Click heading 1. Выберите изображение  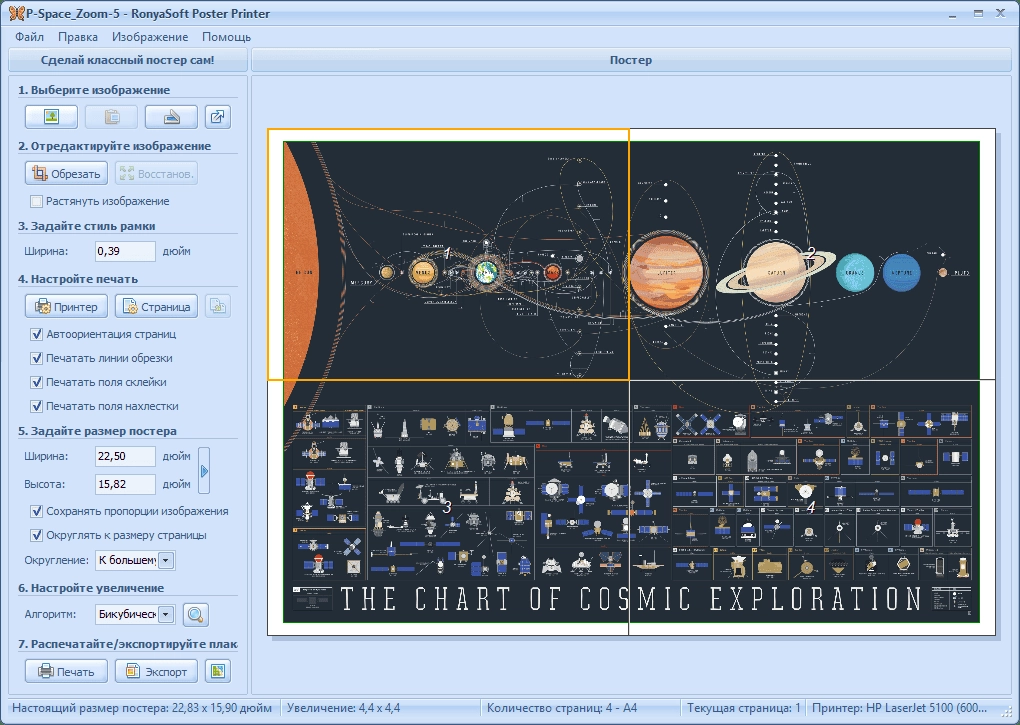tap(94, 90)
